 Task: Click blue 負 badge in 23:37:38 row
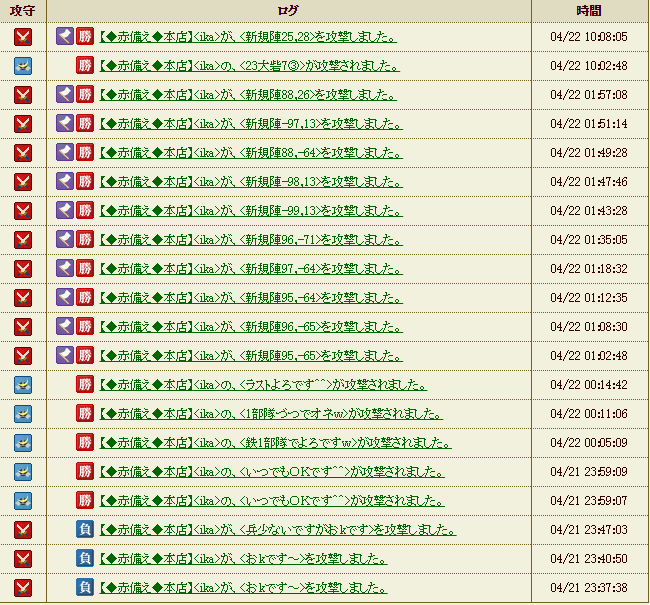pyautogui.click(x=85, y=588)
